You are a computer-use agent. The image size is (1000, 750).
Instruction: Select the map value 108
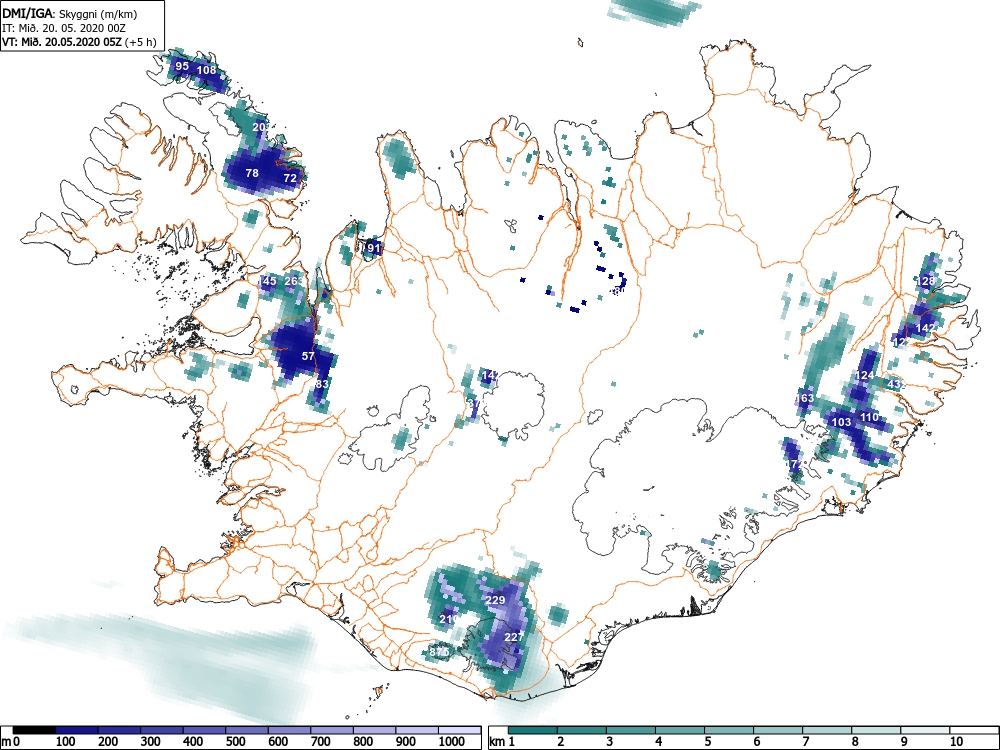tap(207, 70)
